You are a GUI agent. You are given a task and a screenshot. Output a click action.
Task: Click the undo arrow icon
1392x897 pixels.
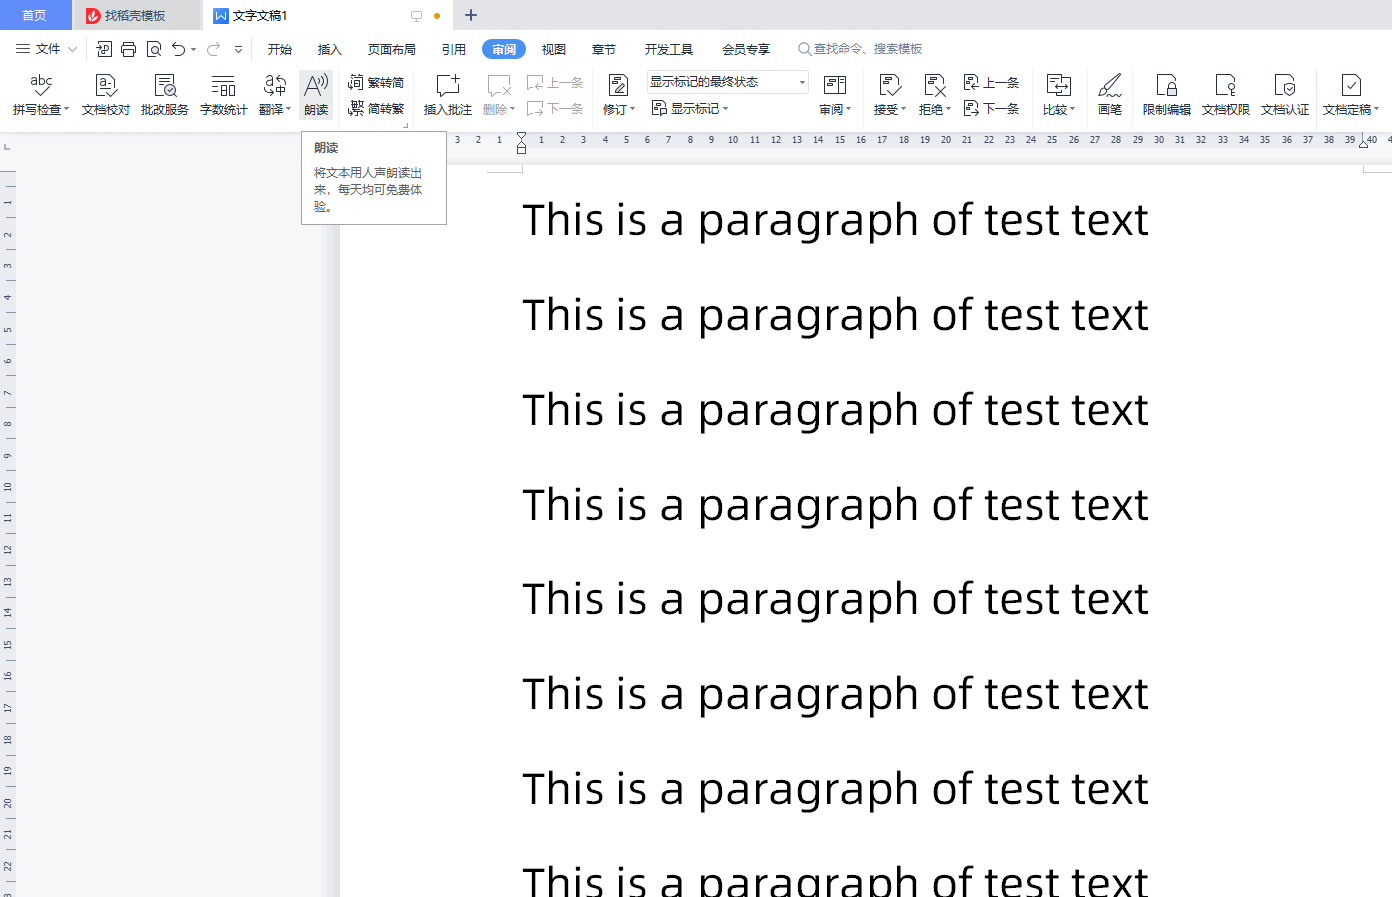pos(178,49)
